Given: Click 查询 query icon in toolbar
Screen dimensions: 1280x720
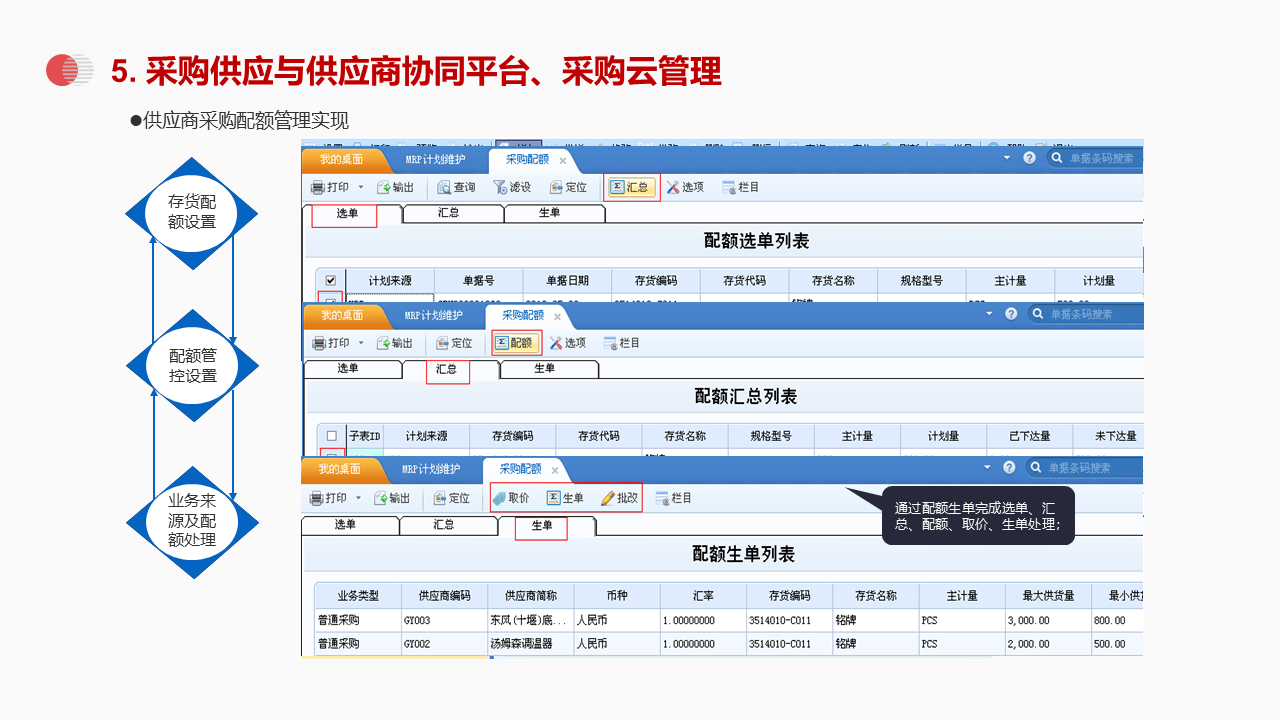Looking at the screenshot, I should pyautogui.click(x=455, y=187).
